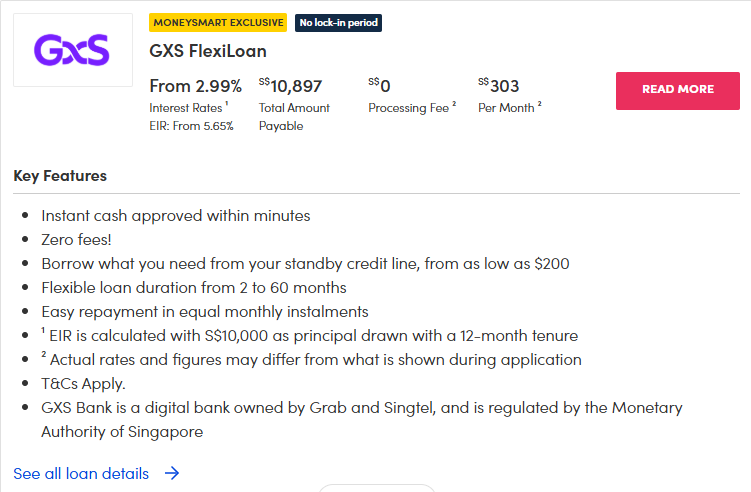The width and height of the screenshot is (751, 492).
Task: Select the GXS FlexiLoan title
Action: coord(208,51)
